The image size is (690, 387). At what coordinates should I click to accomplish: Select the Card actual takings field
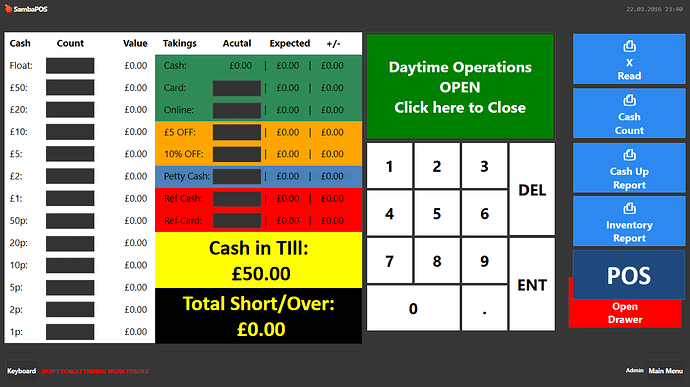coord(237,88)
